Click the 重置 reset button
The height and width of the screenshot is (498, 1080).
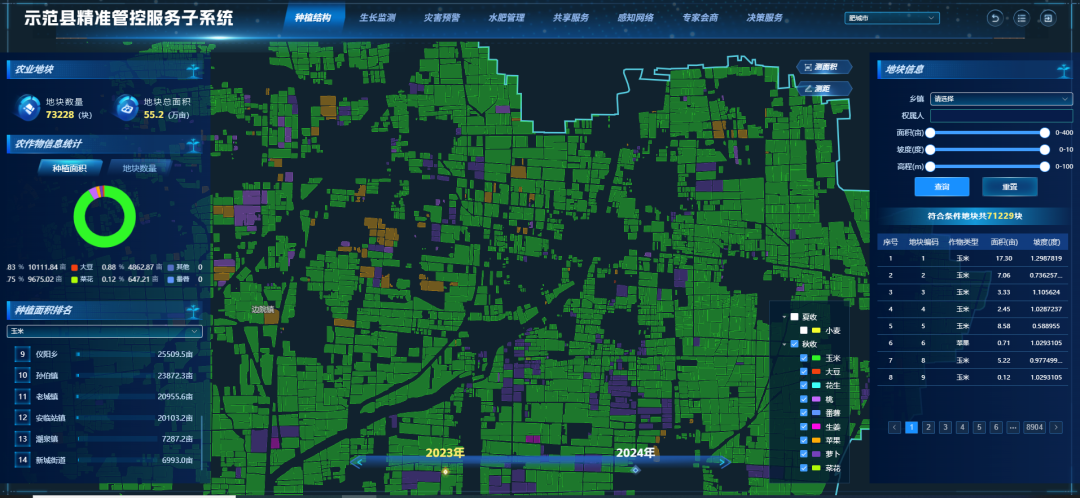(x=1009, y=187)
